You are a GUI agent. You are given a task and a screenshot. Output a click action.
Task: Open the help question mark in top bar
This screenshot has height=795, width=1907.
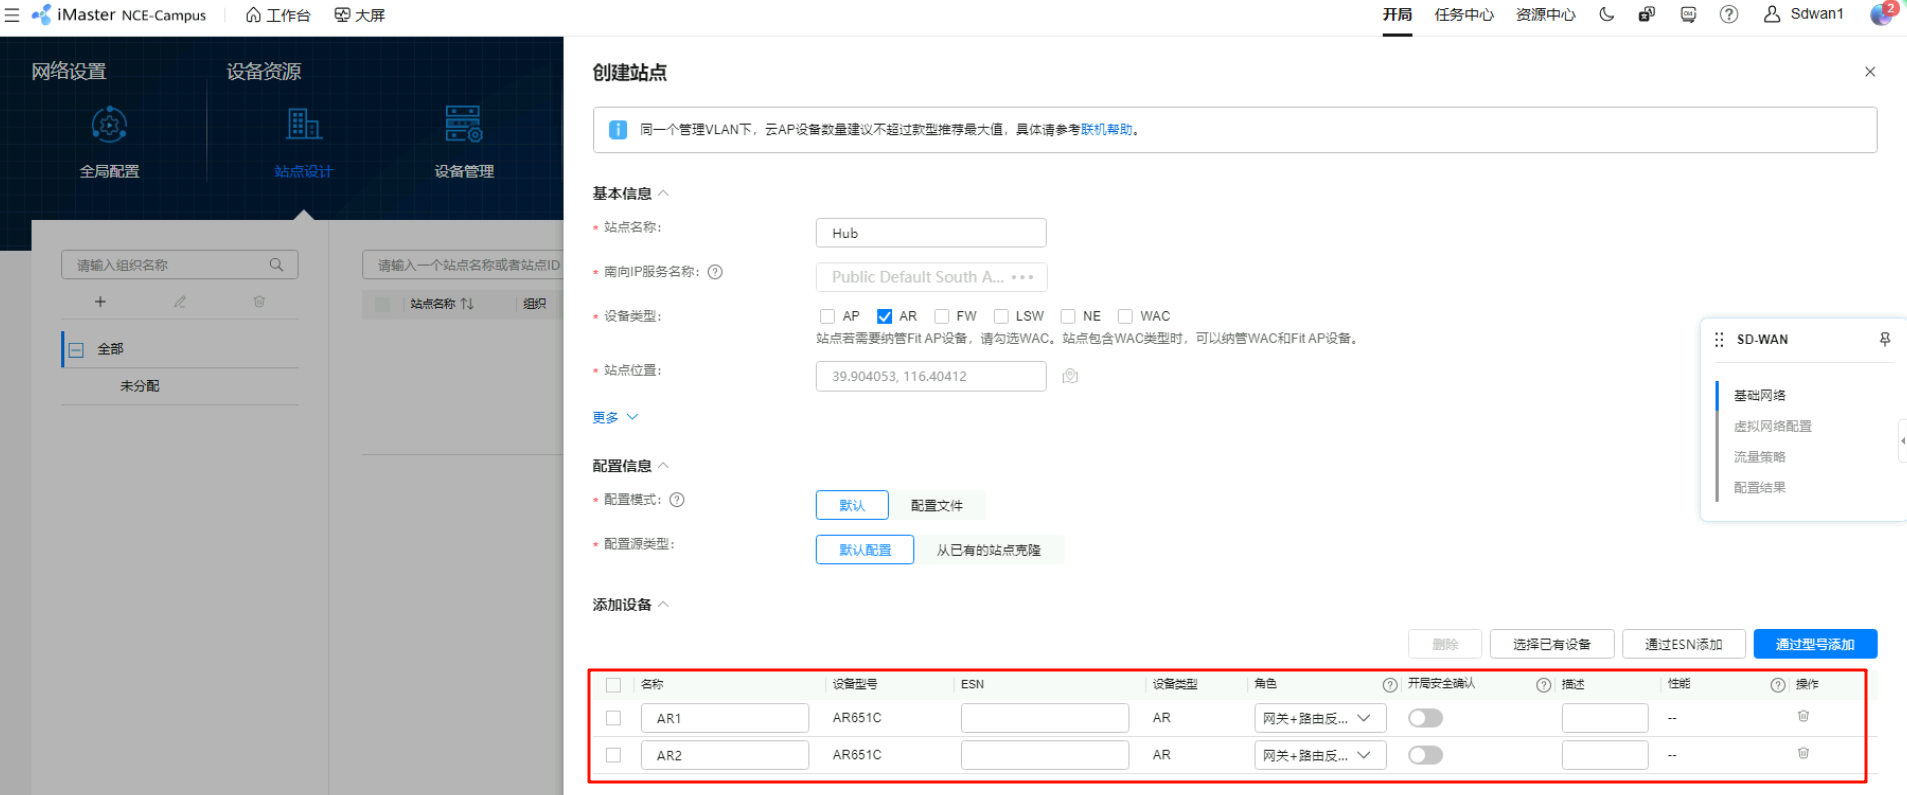[x=1728, y=14]
